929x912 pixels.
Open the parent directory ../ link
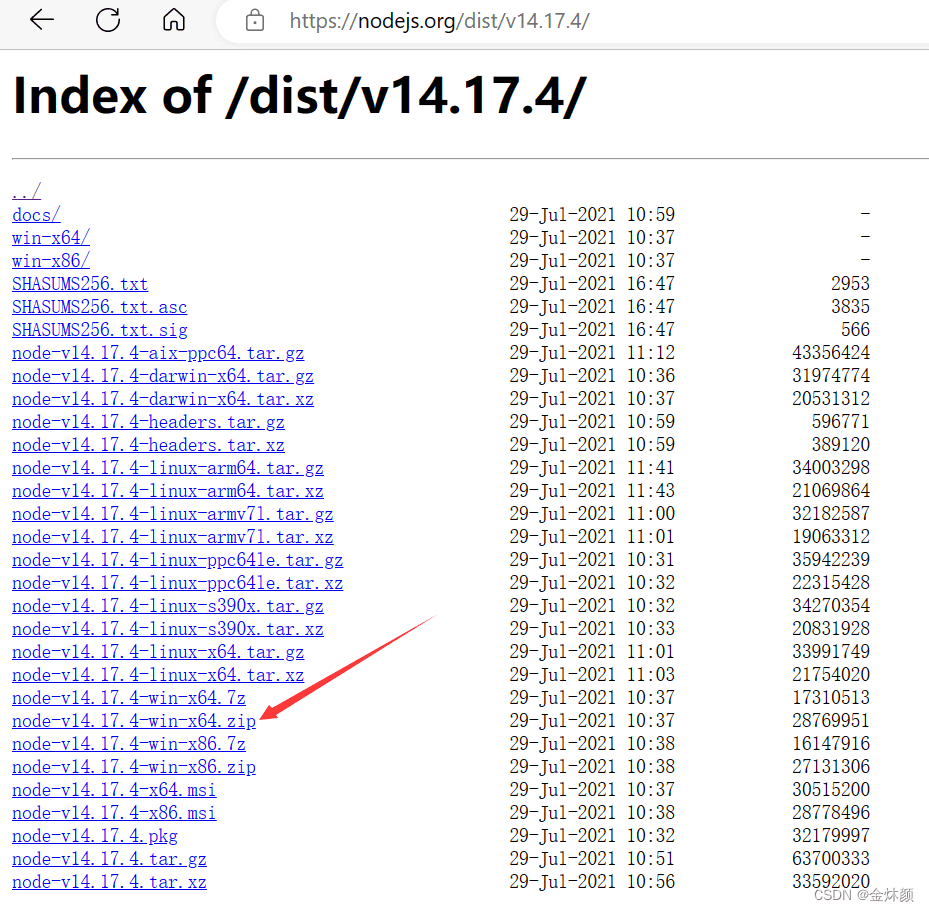27,191
